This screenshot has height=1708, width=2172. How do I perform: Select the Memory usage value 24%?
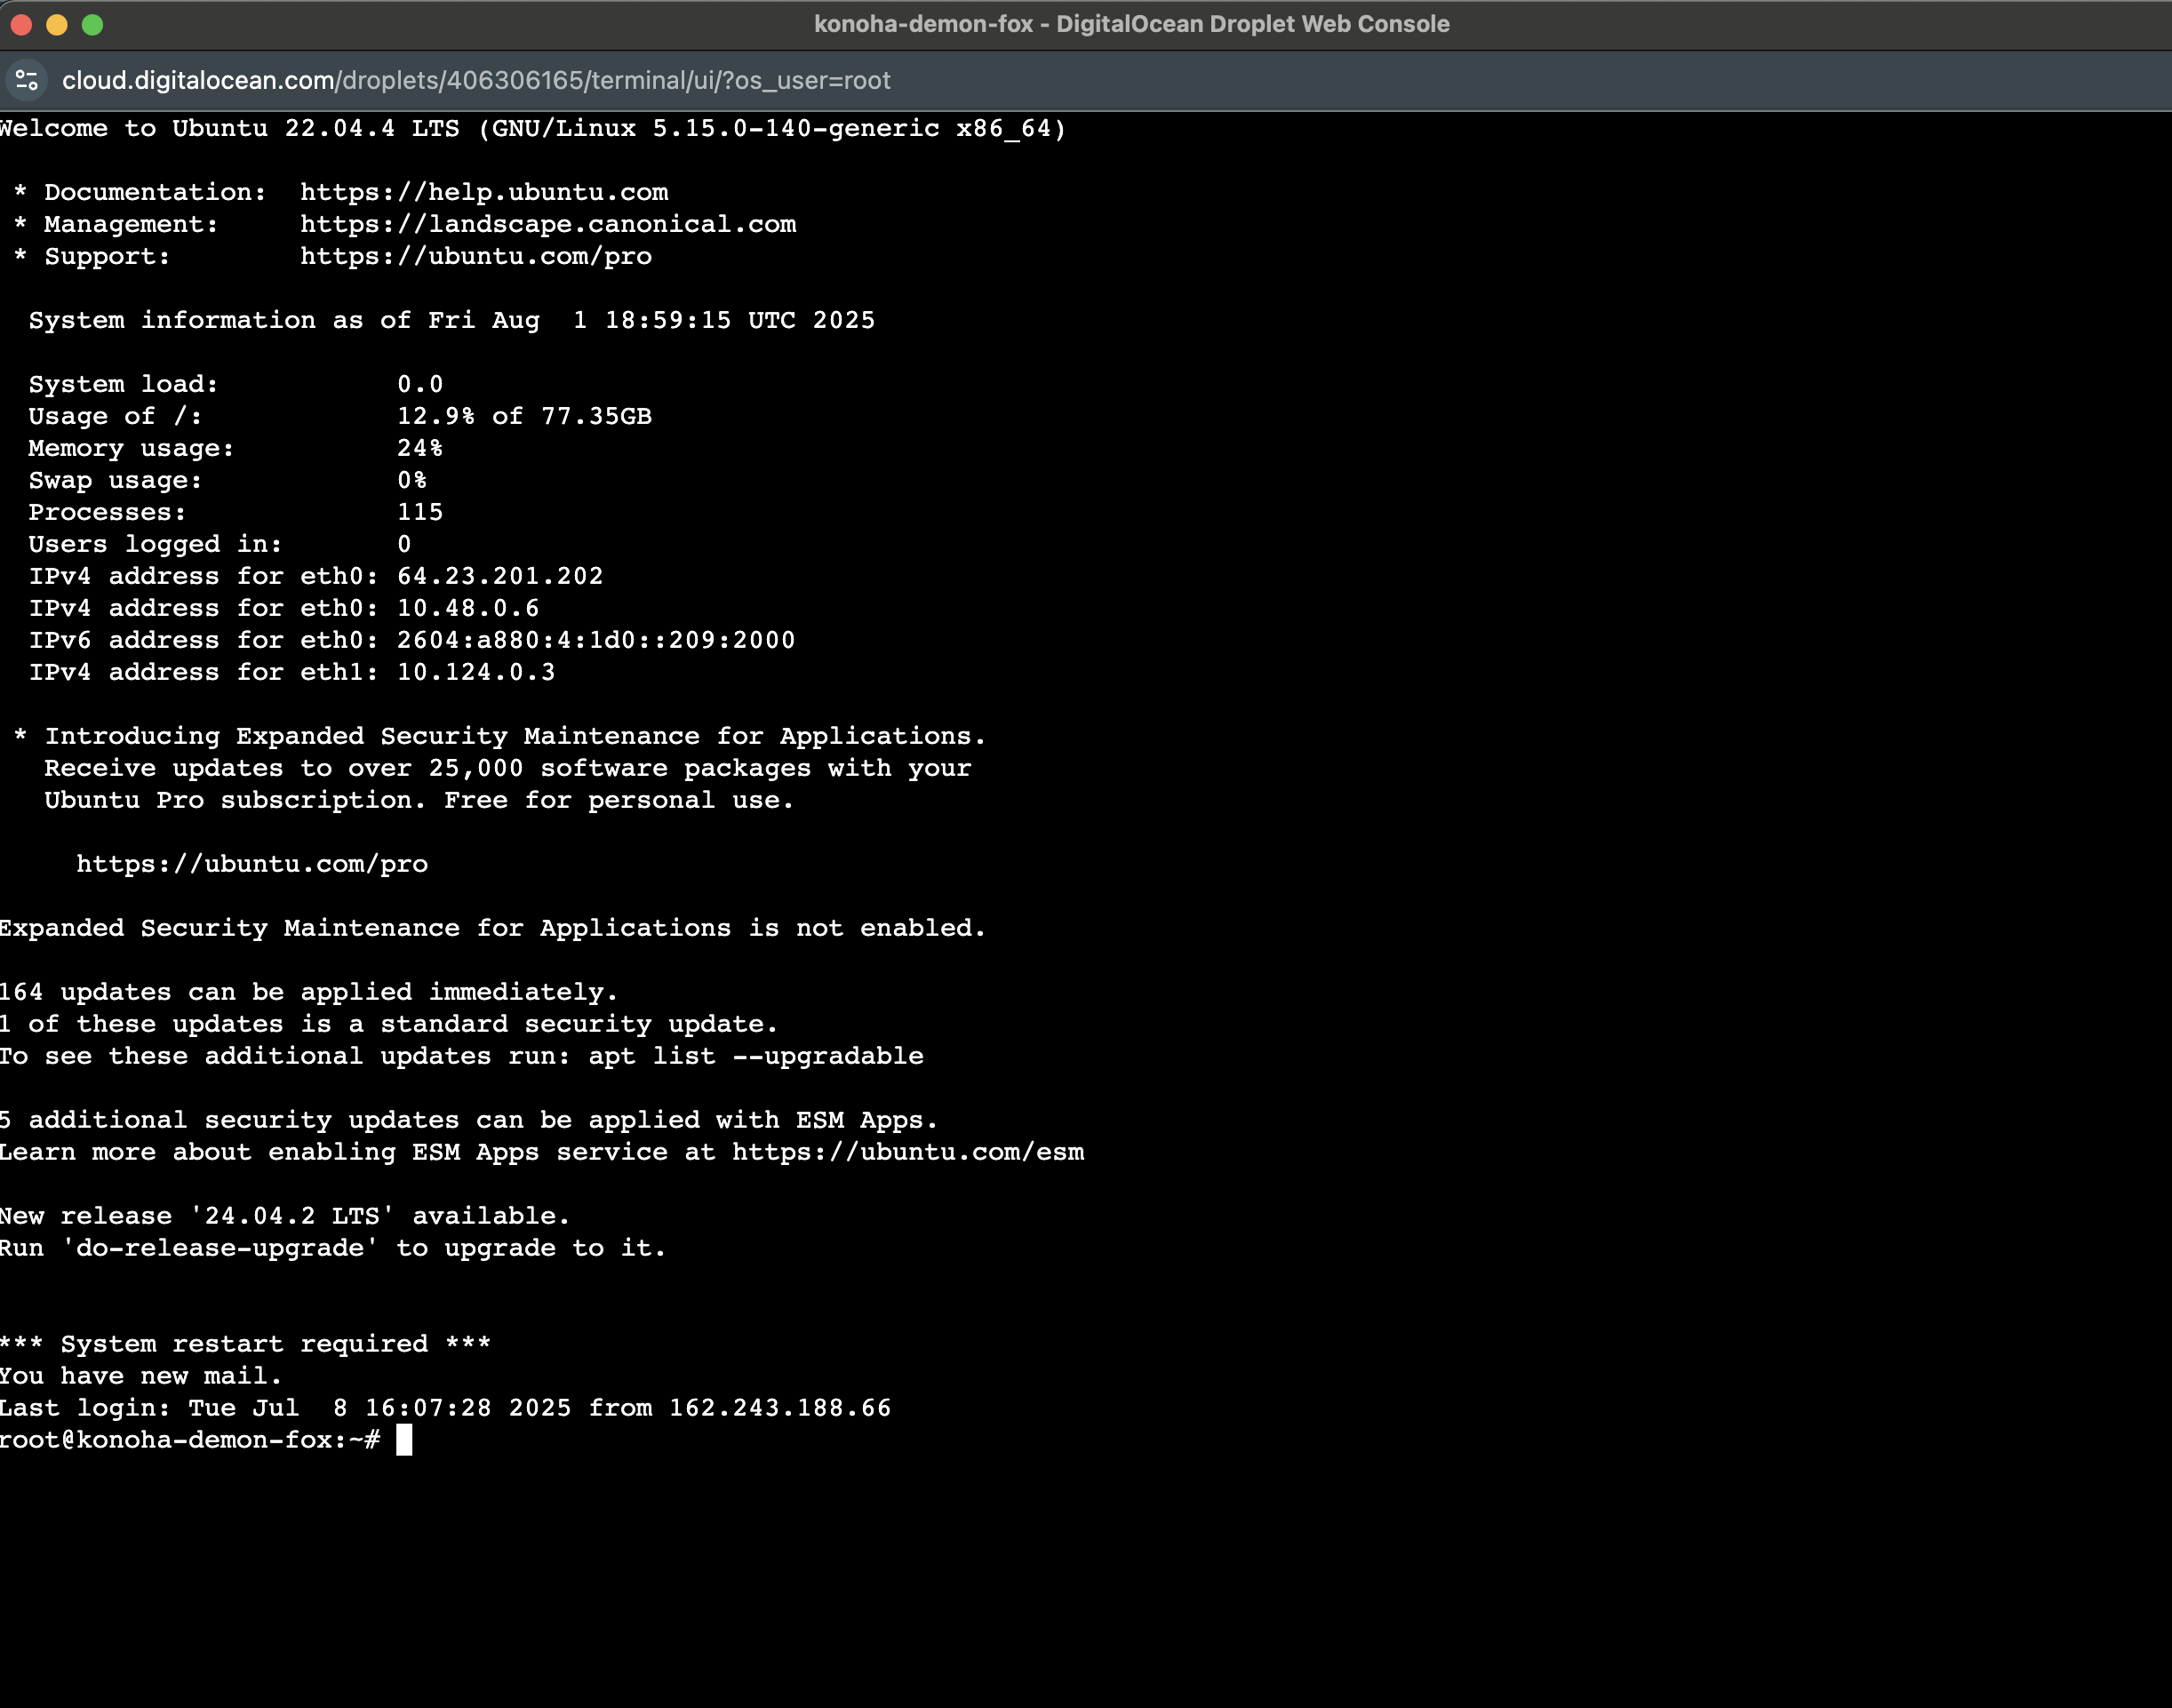[420, 448]
